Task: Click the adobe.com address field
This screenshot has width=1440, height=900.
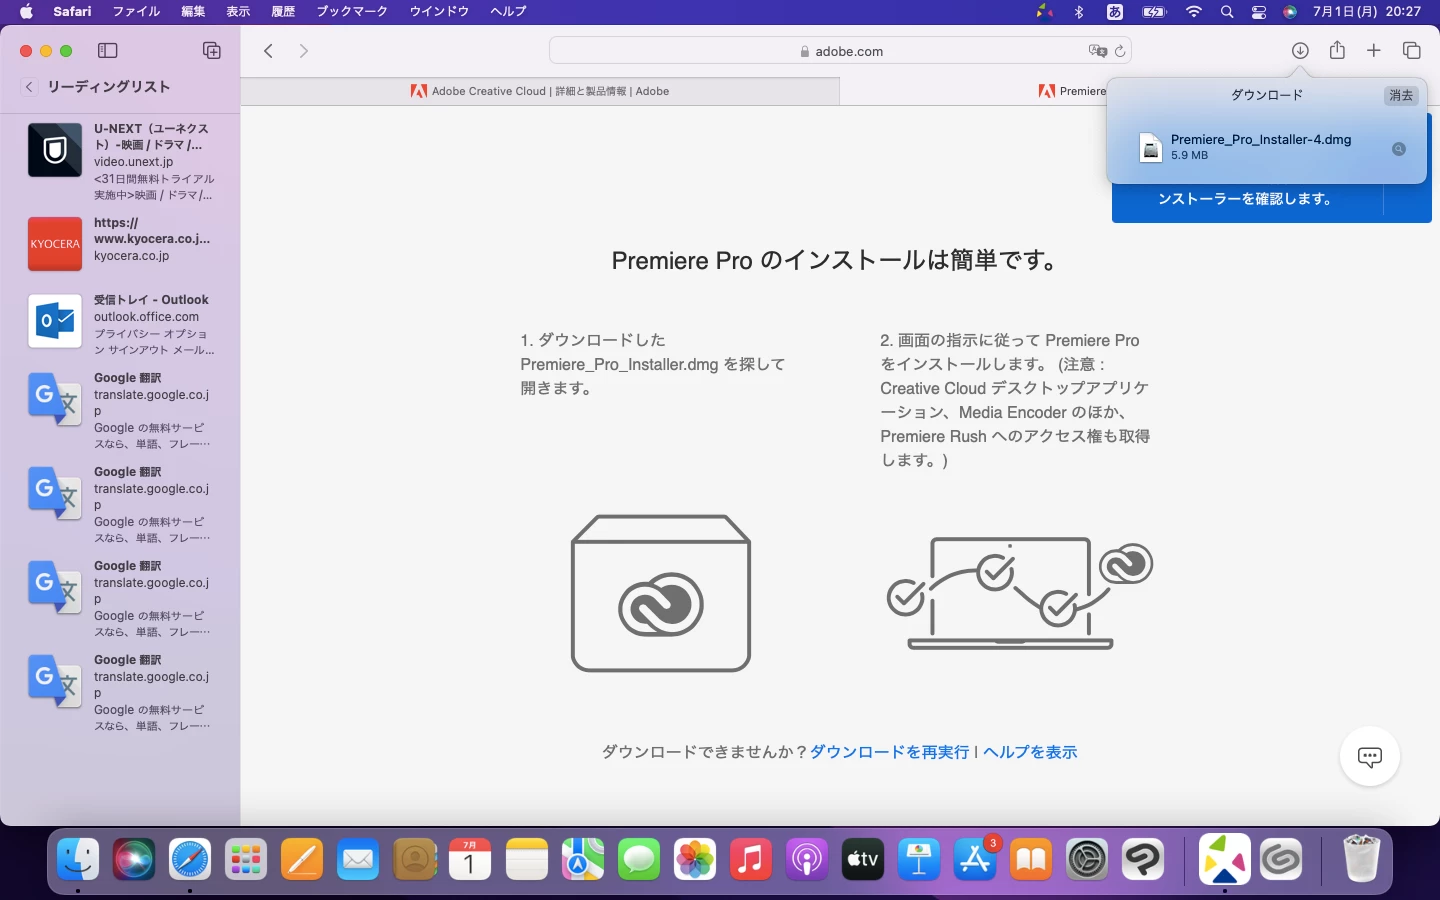Action: pos(840,51)
